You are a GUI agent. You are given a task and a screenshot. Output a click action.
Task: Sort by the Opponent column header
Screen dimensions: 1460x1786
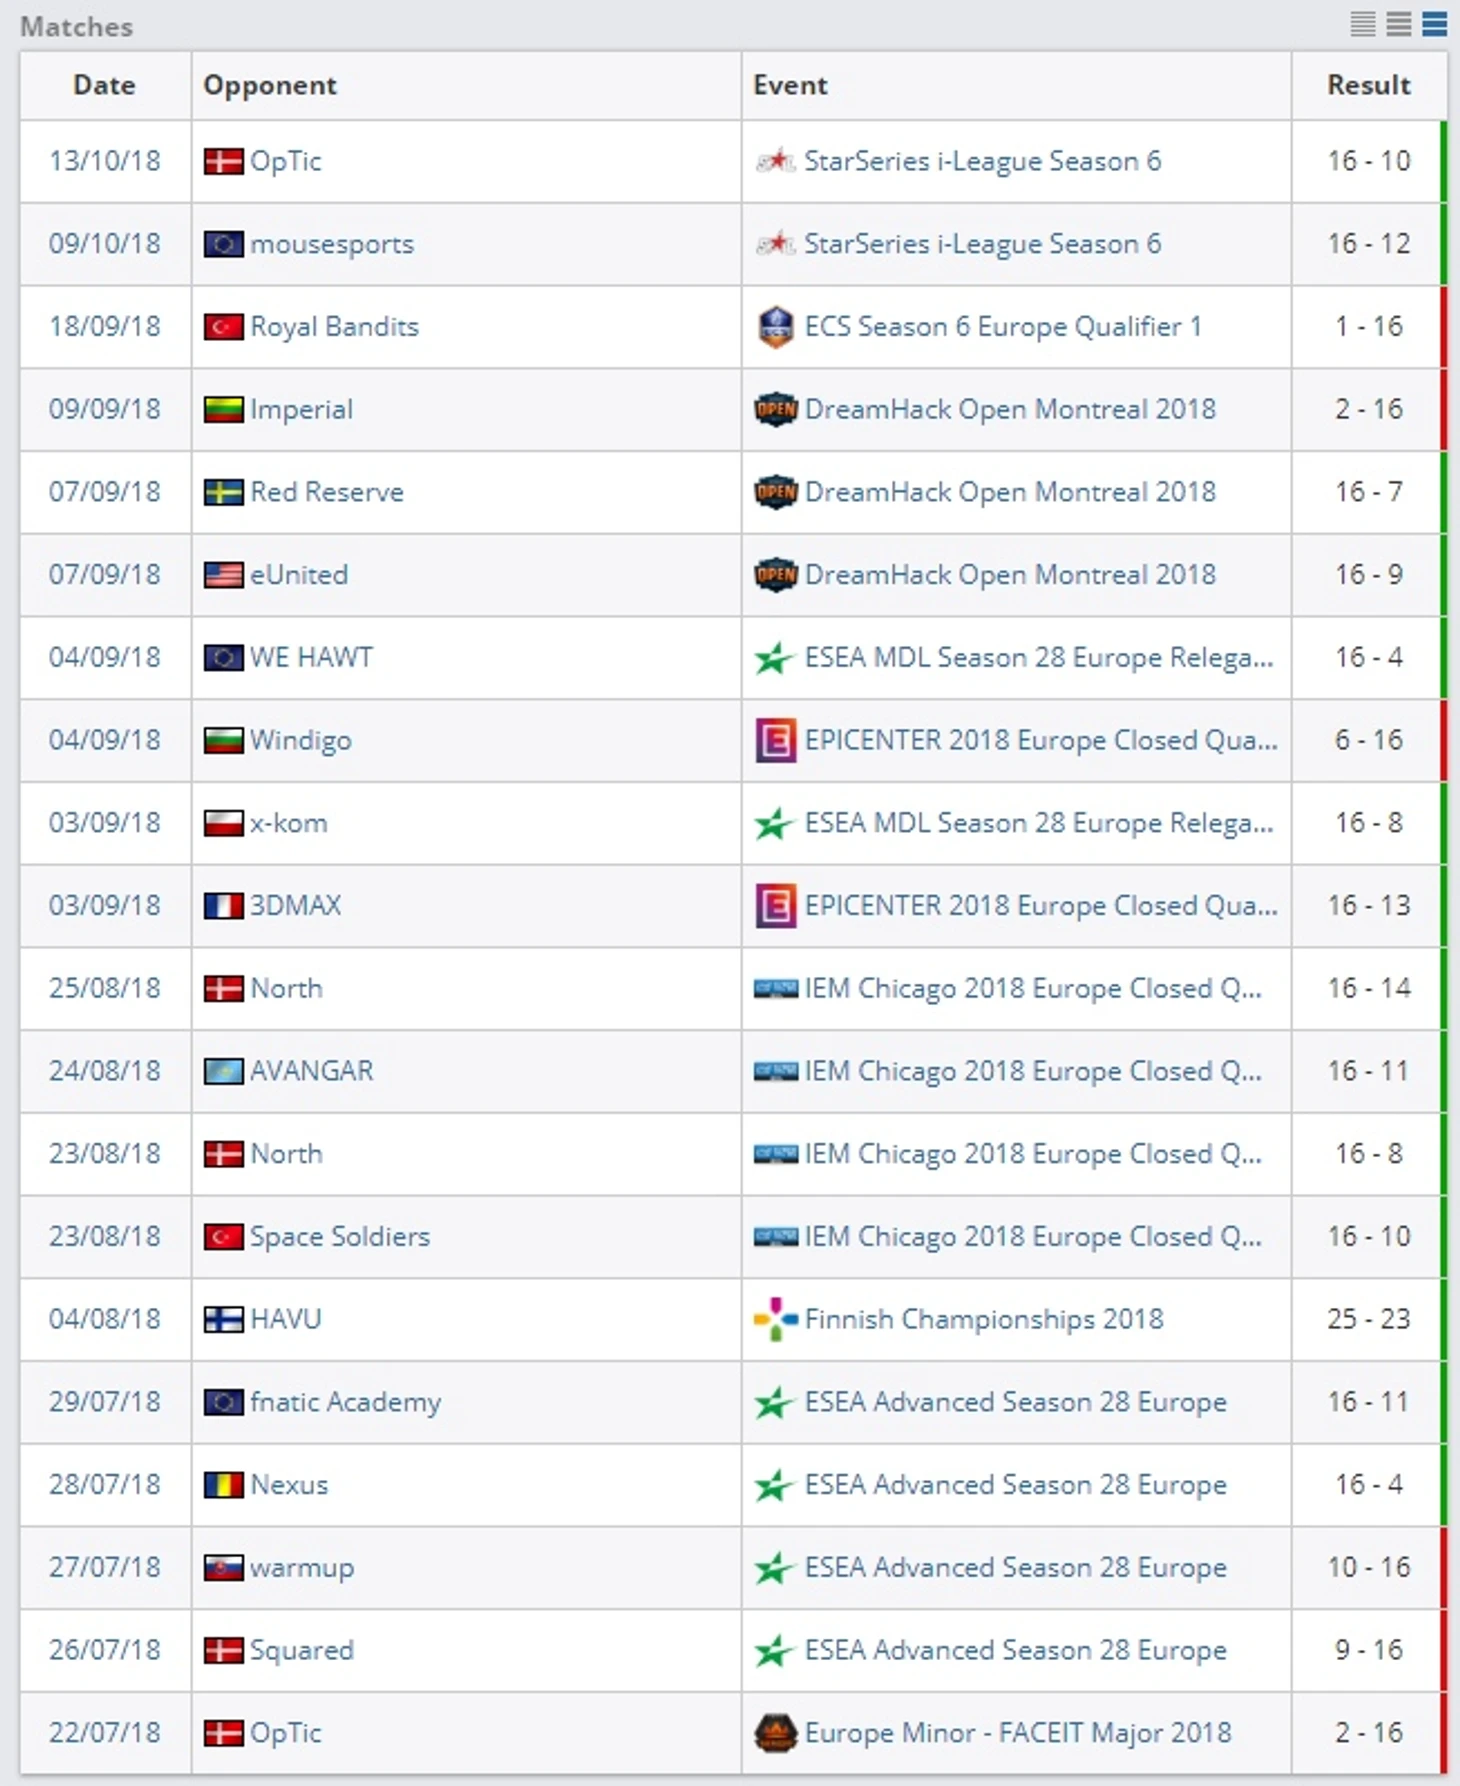tap(270, 85)
